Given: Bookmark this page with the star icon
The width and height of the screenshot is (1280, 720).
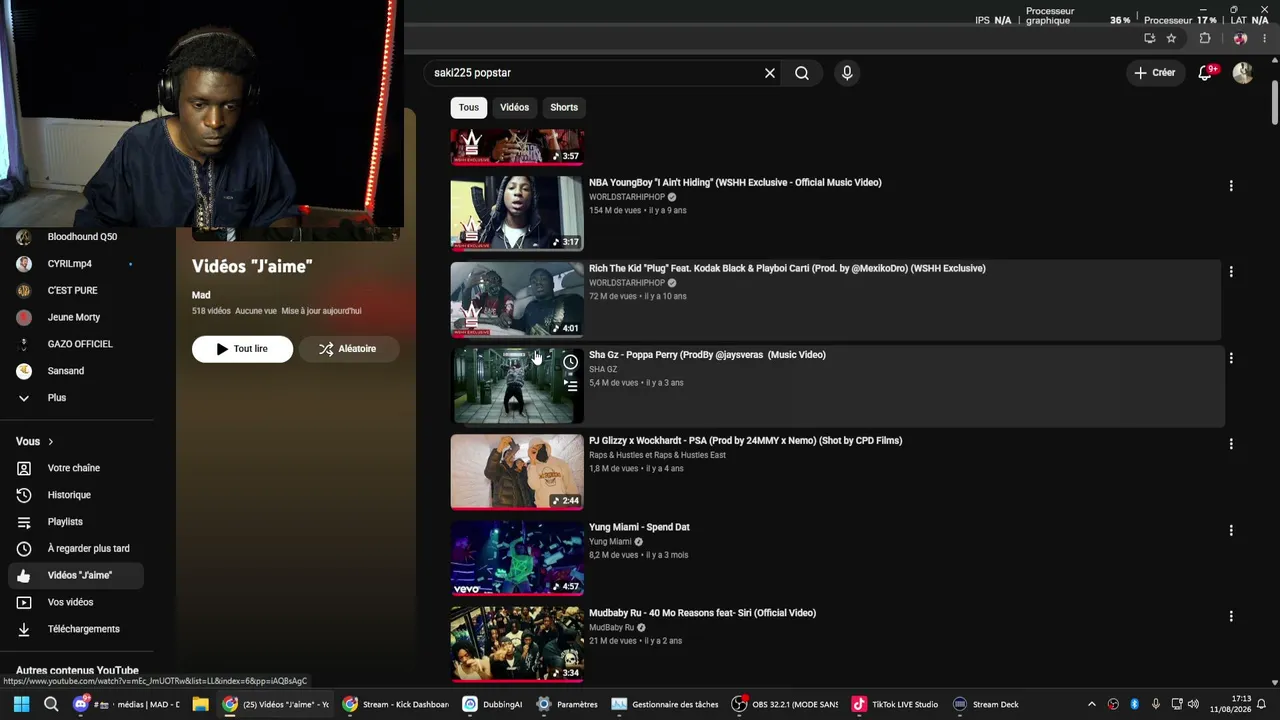Looking at the screenshot, I should (1171, 39).
